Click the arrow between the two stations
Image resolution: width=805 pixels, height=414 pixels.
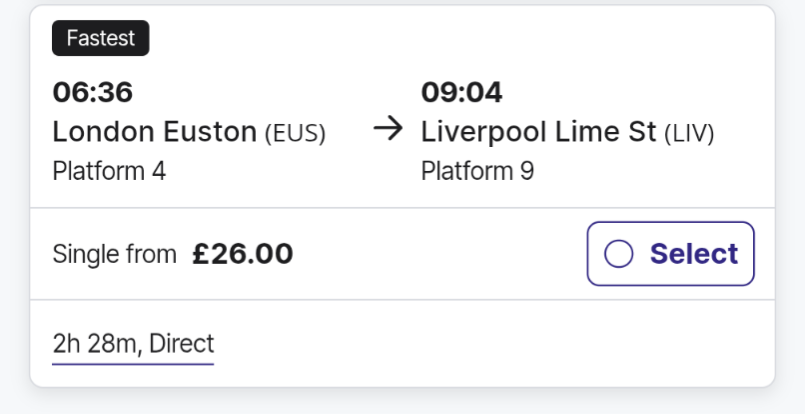pos(387,131)
